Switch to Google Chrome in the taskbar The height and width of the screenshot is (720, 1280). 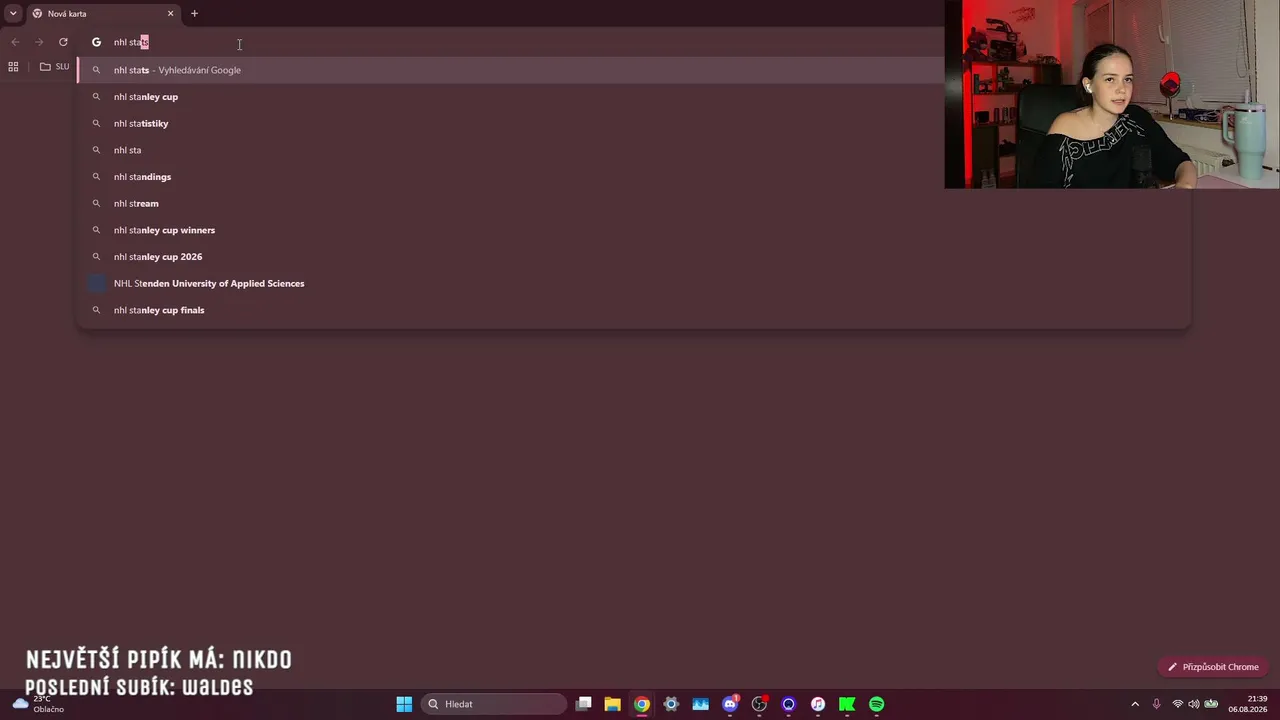pos(642,704)
